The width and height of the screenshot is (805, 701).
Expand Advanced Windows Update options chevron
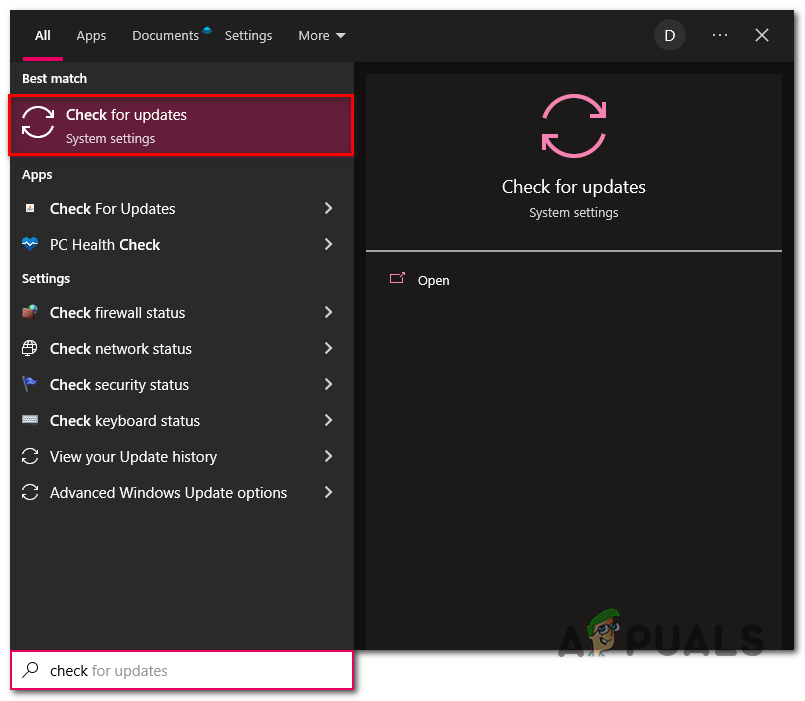tap(329, 491)
